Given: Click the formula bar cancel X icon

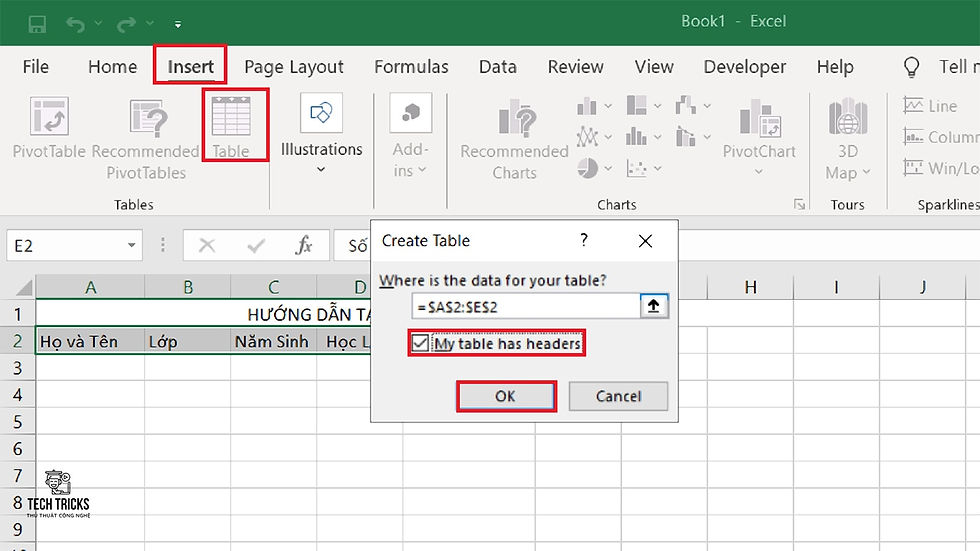Looking at the screenshot, I should 207,246.
